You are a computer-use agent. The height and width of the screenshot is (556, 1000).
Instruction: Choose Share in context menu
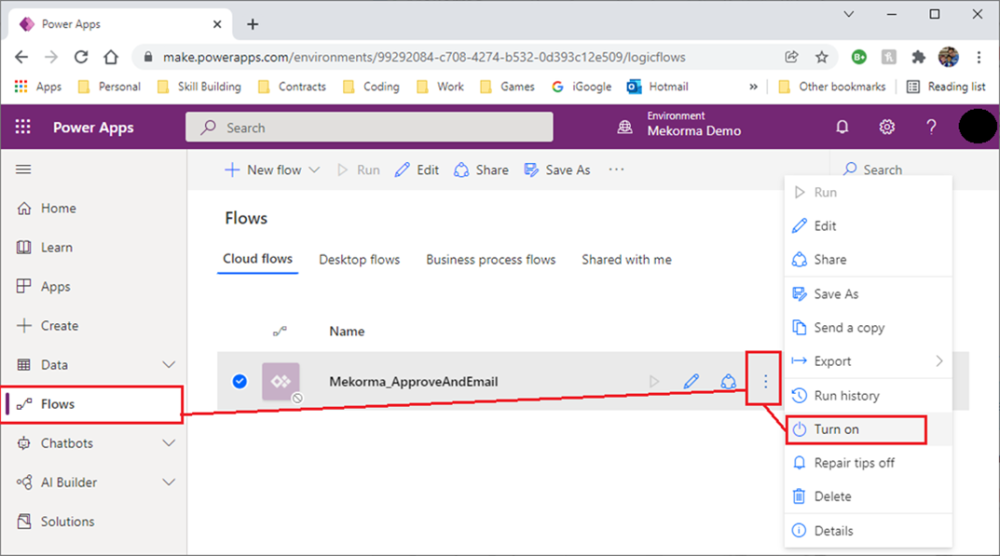click(868, 260)
